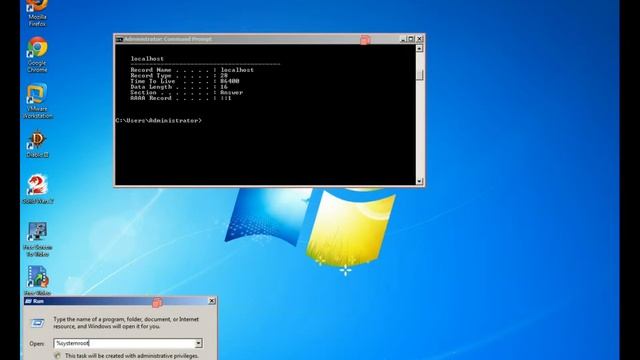Screen dimensions: 640x360
Task: Maximize the Command Prompt window
Action: click(x=411, y=39)
